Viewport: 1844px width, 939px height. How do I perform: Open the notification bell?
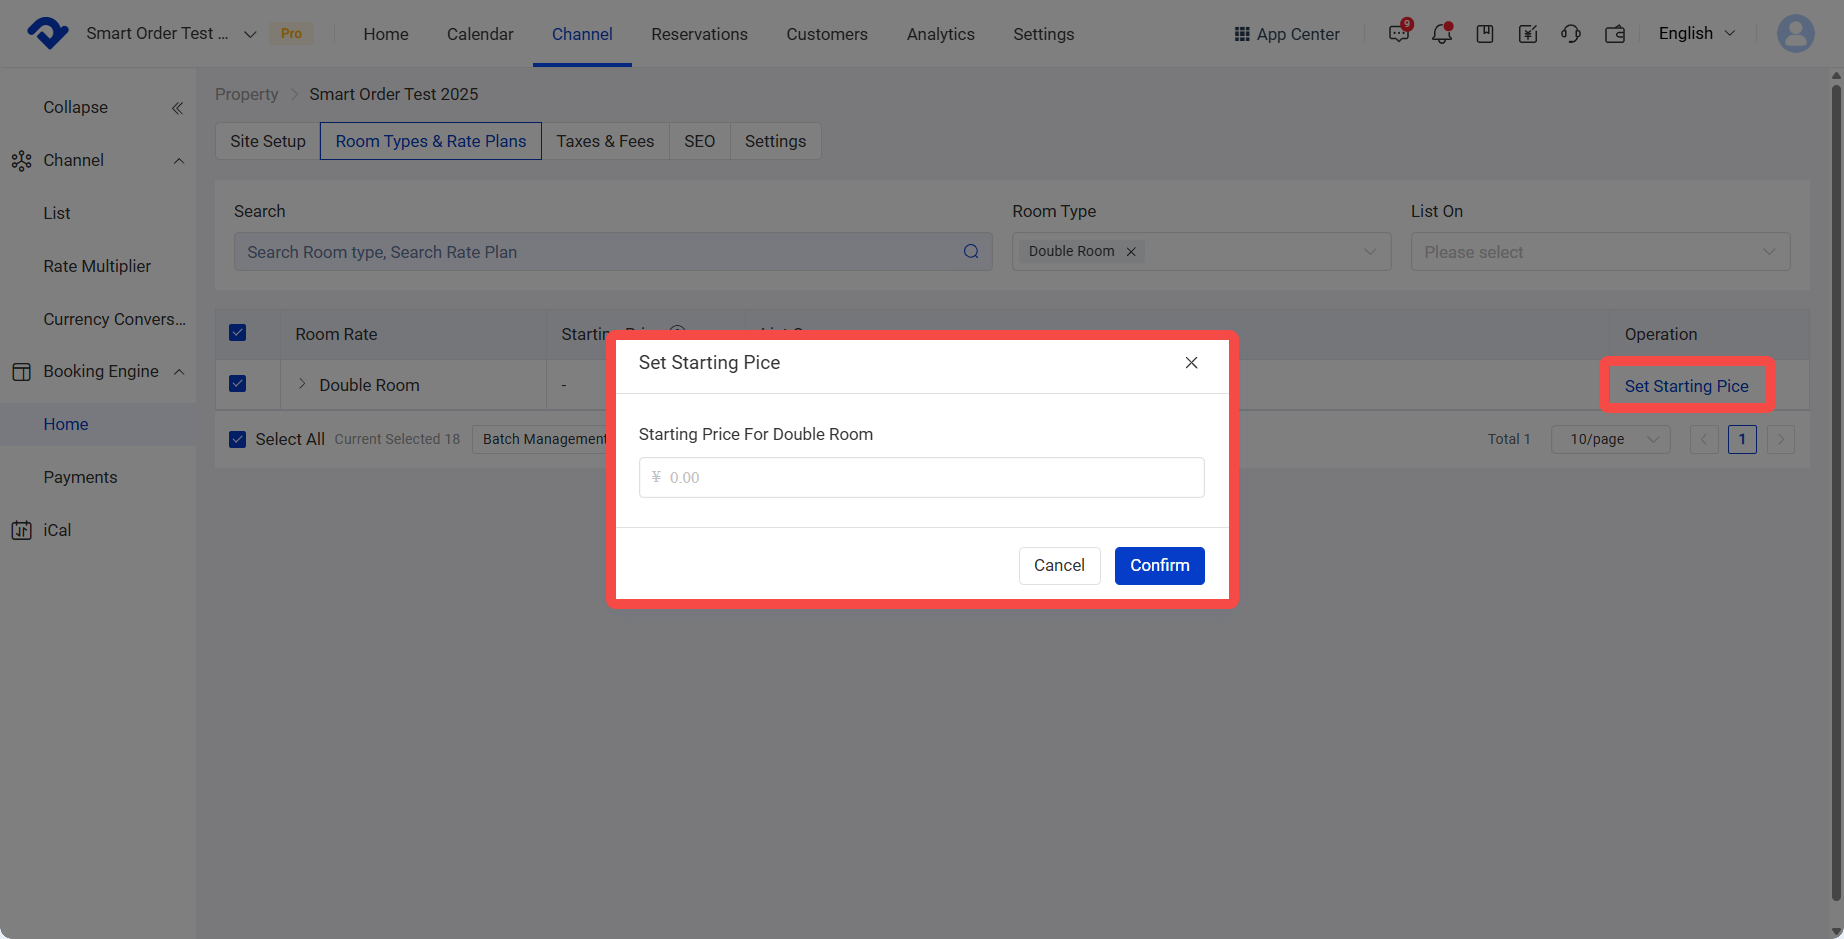click(1442, 34)
